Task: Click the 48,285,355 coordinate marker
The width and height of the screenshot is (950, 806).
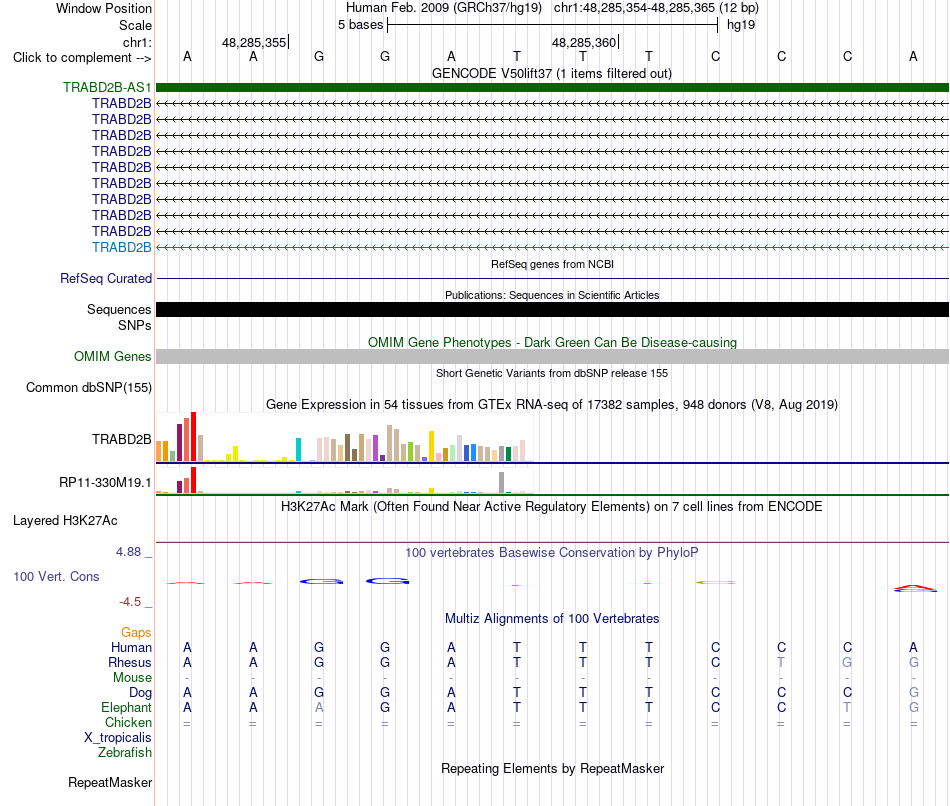Action: click(254, 42)
